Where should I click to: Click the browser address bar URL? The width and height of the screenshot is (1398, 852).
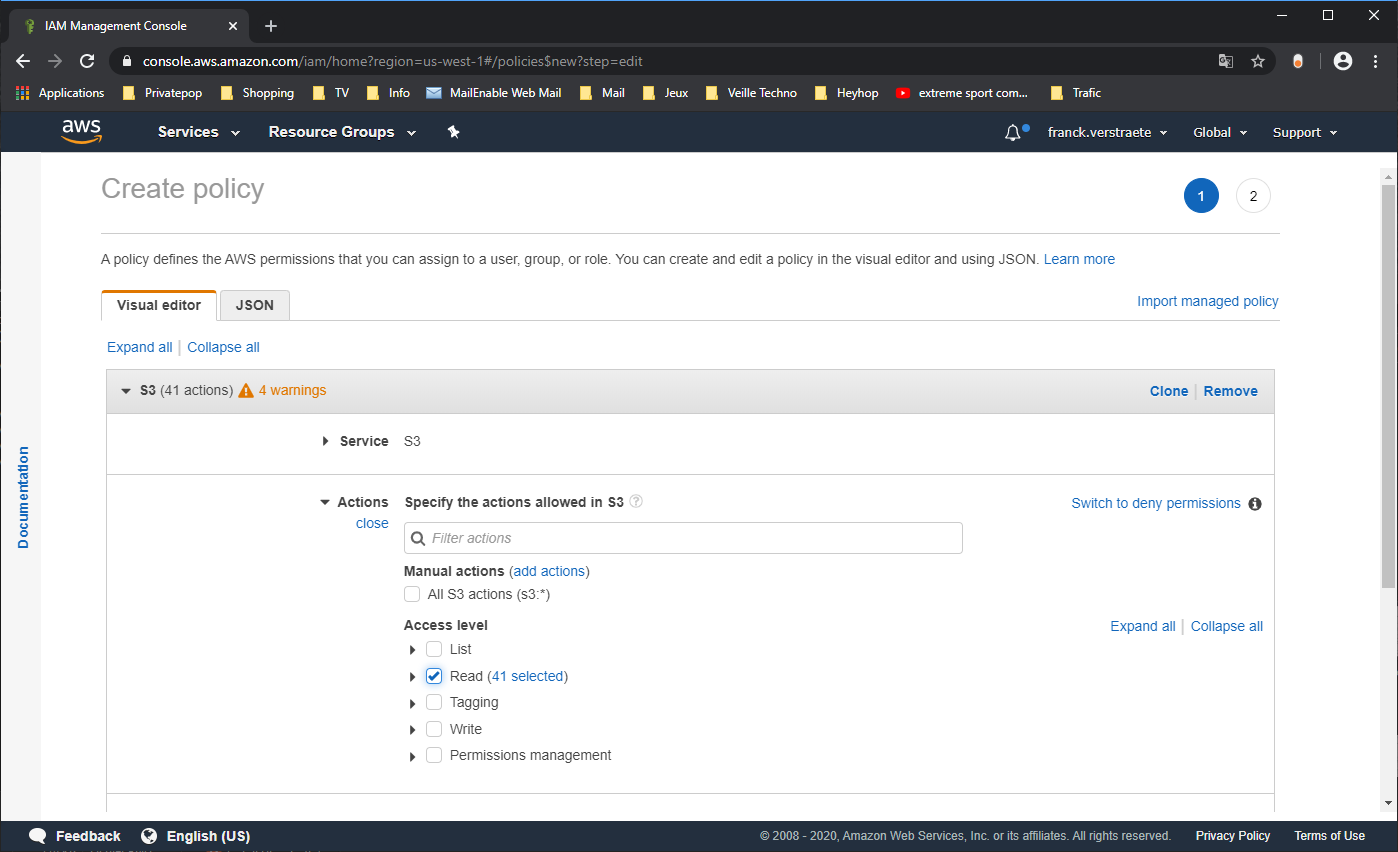click(392, 61)
